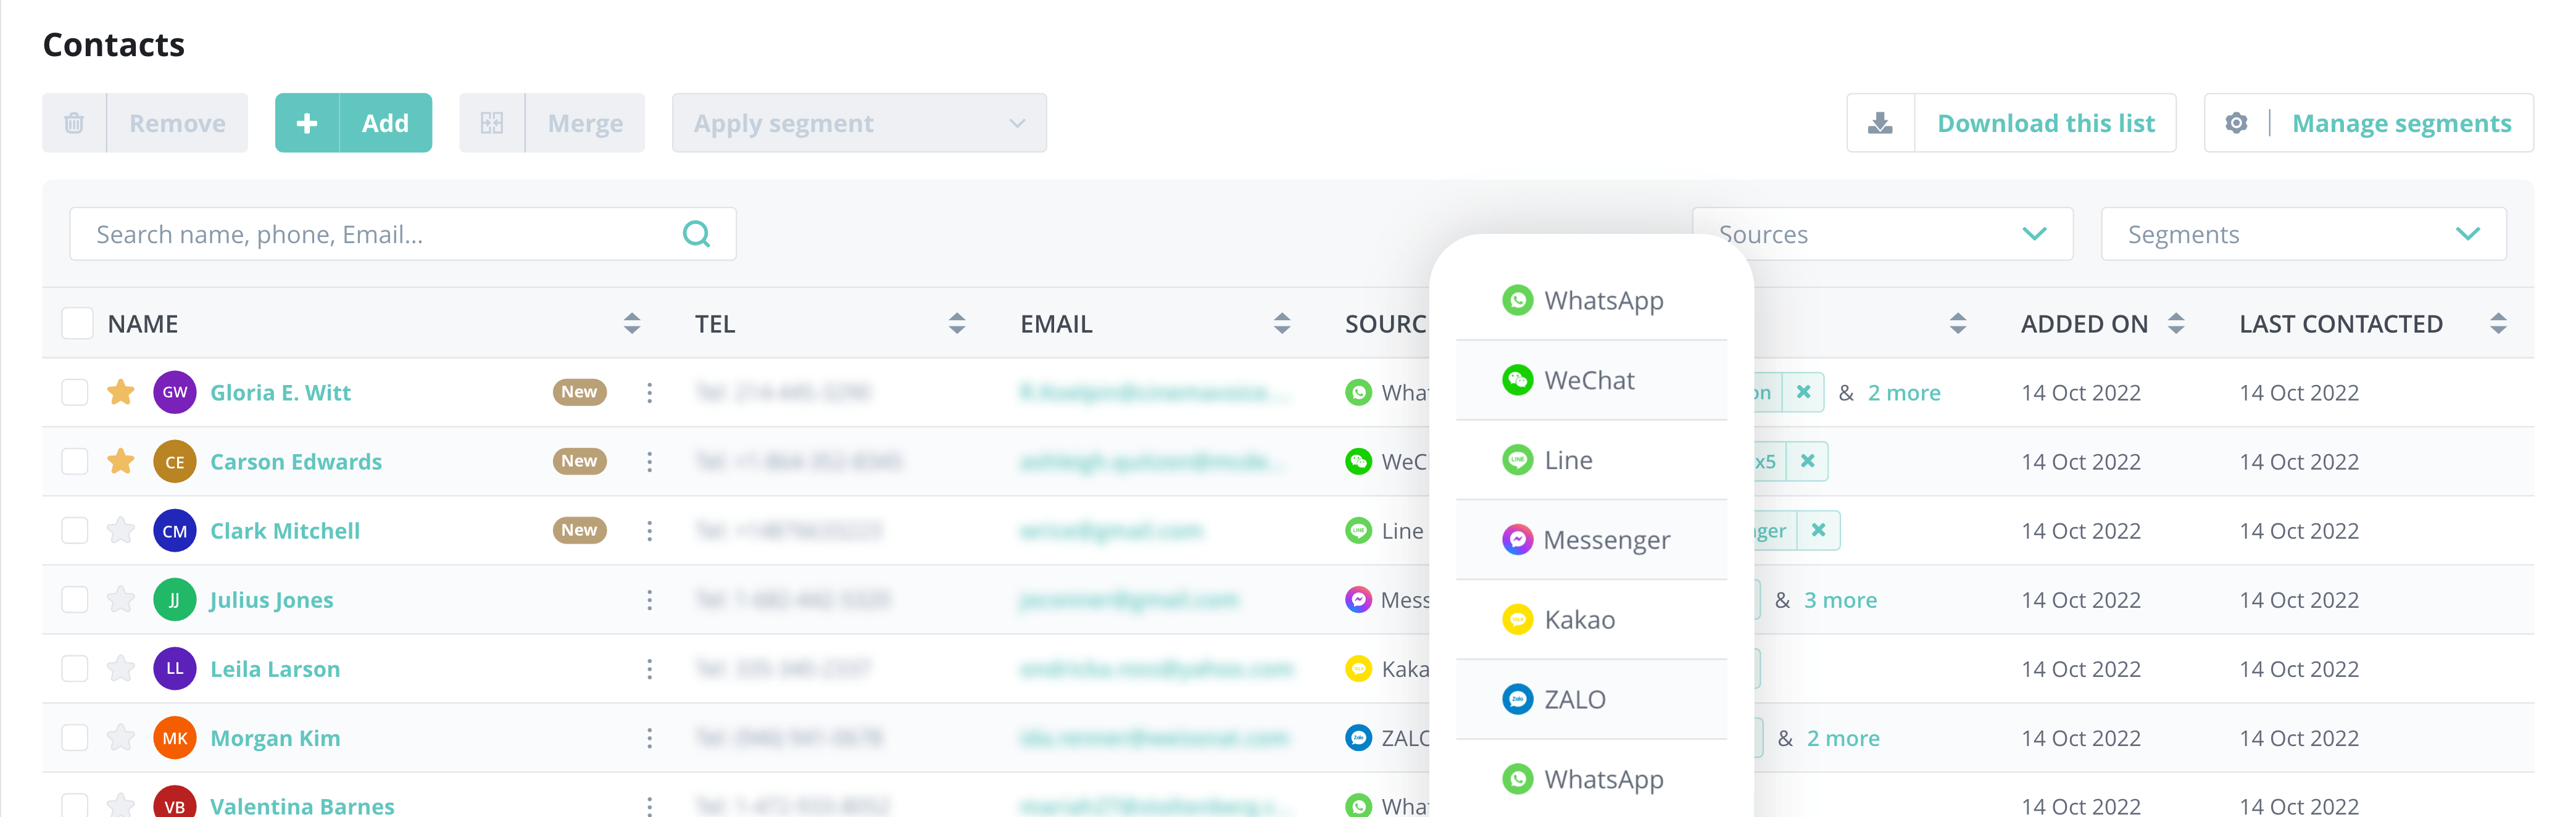
Task: Click the download arrow icon
Action: tap(1880, 123)
